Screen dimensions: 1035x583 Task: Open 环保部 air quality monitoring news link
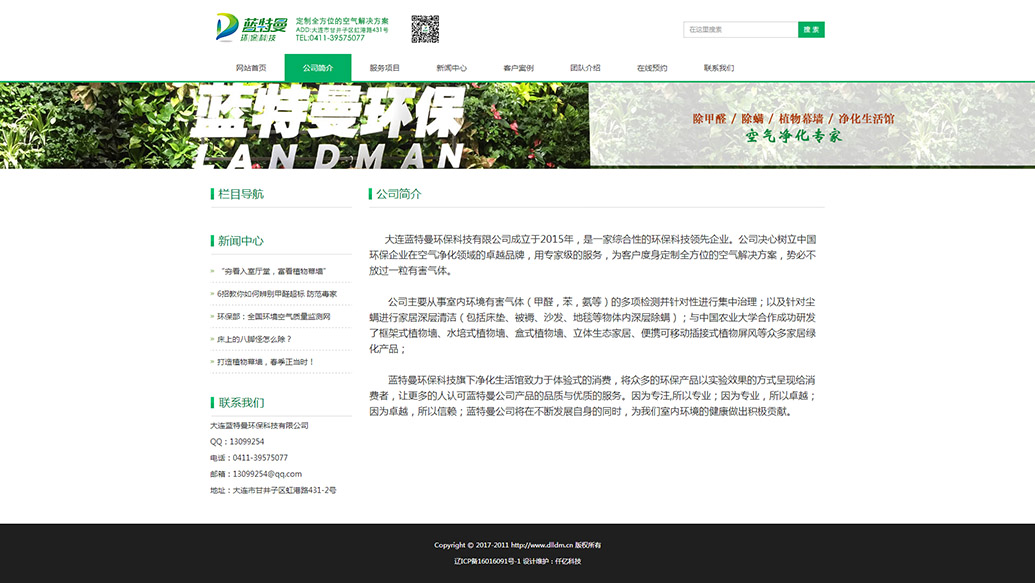(x=273, y=317)
